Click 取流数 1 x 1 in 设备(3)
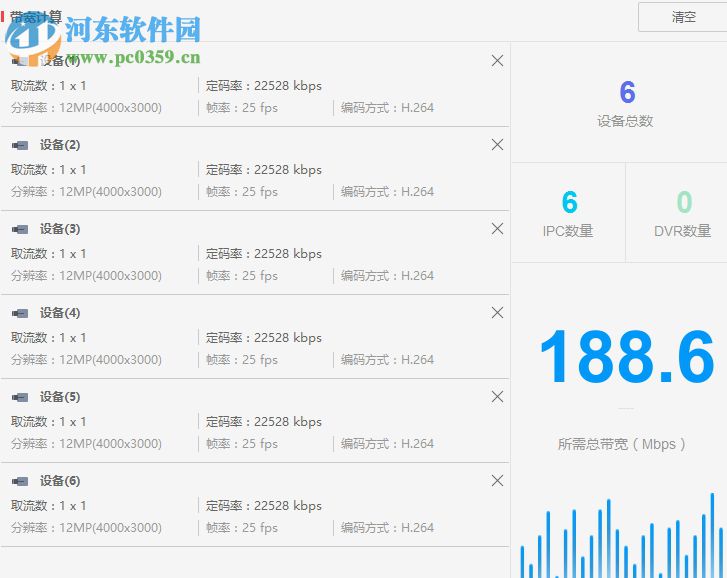The width and height of the screenshot is (727, 578). [49, 254]
